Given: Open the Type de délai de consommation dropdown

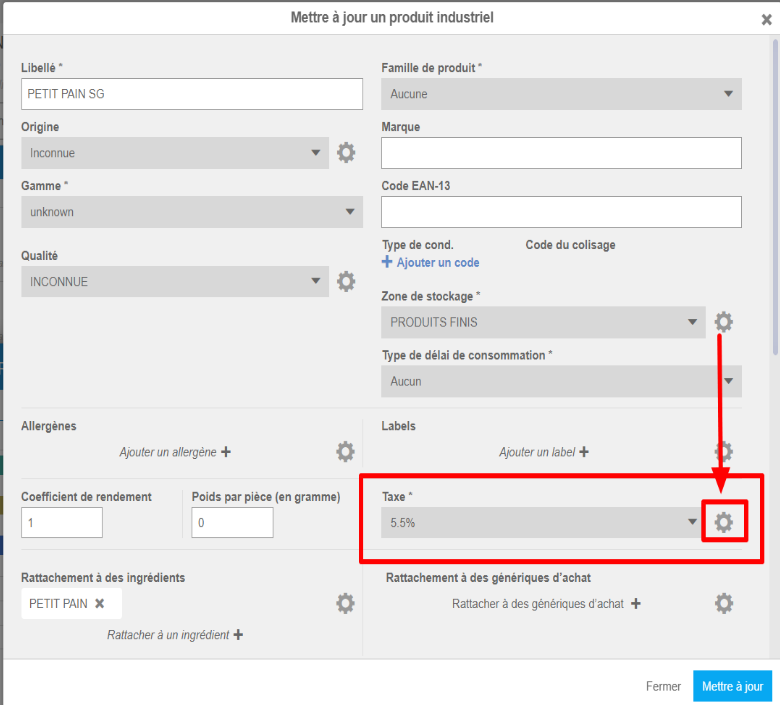Looking at the screenshot, I should [x=561, y=381].
